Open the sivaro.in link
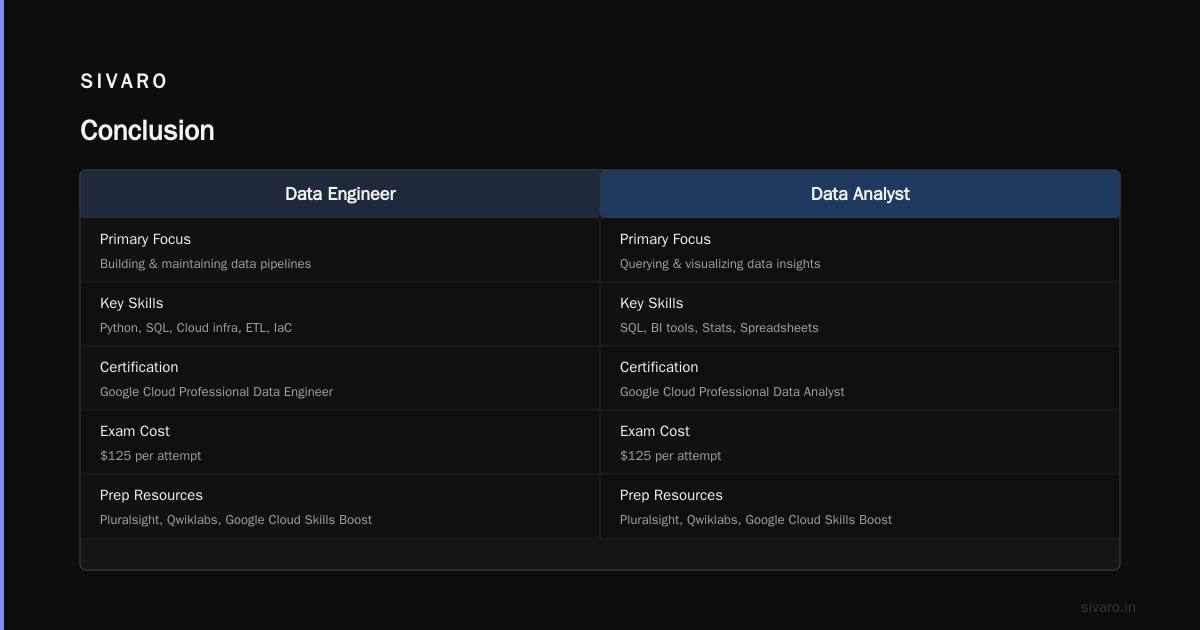This screenshot has width=1200, height=630. point(1108,607)
